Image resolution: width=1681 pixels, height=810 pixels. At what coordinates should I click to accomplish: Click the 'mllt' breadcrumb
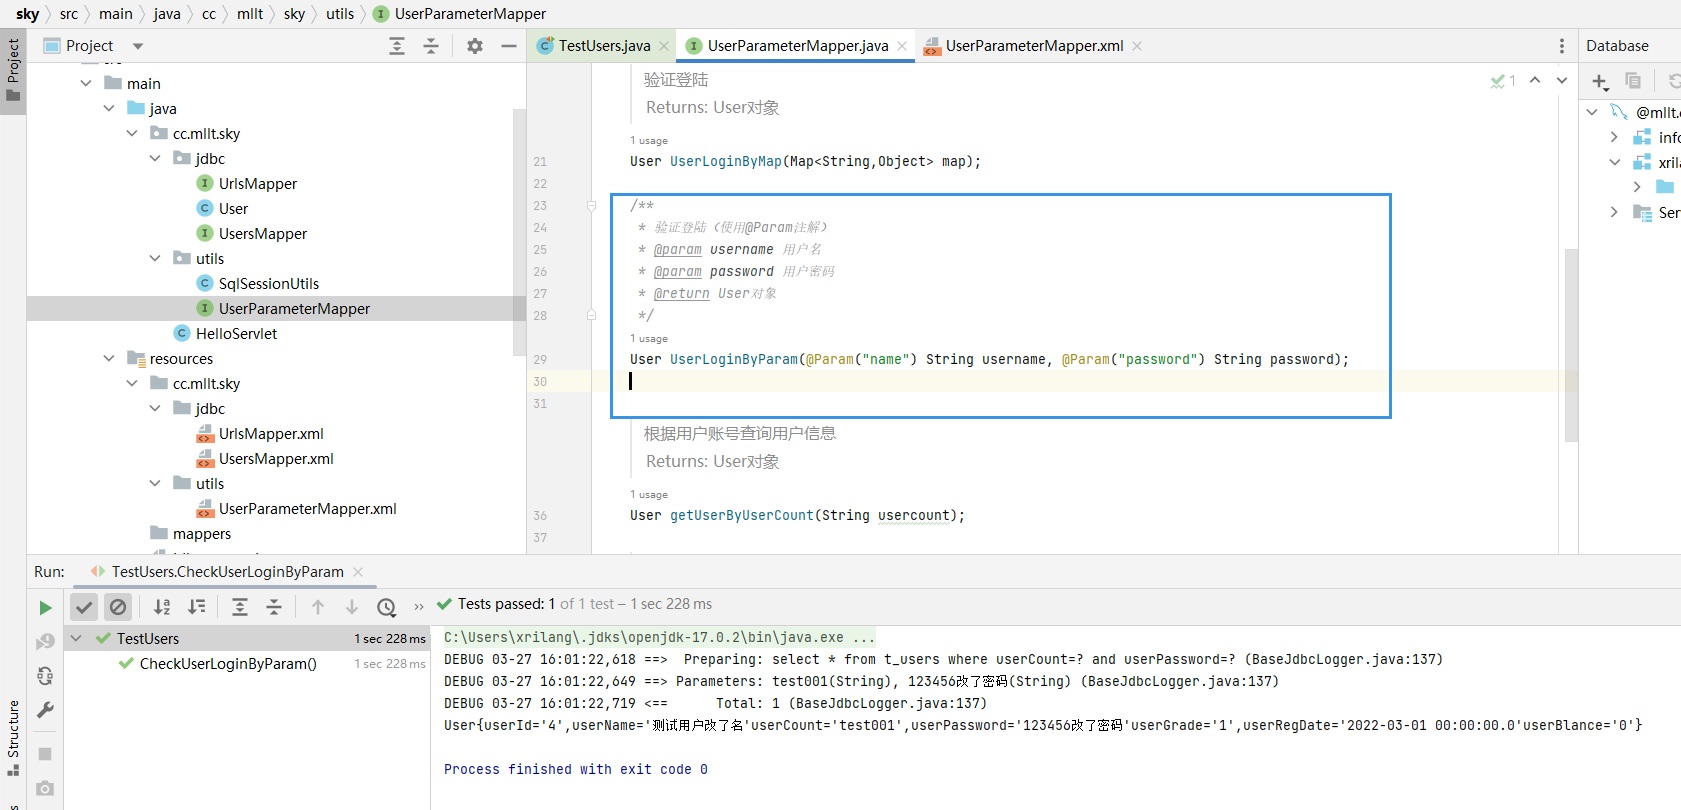point(250,14)
